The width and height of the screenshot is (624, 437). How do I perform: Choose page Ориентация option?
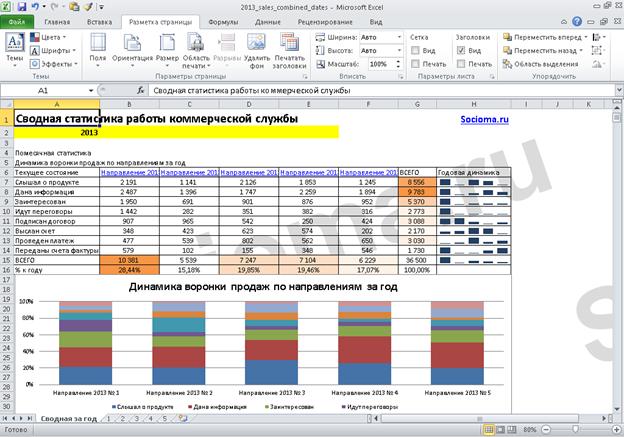(x=132, y=49)
